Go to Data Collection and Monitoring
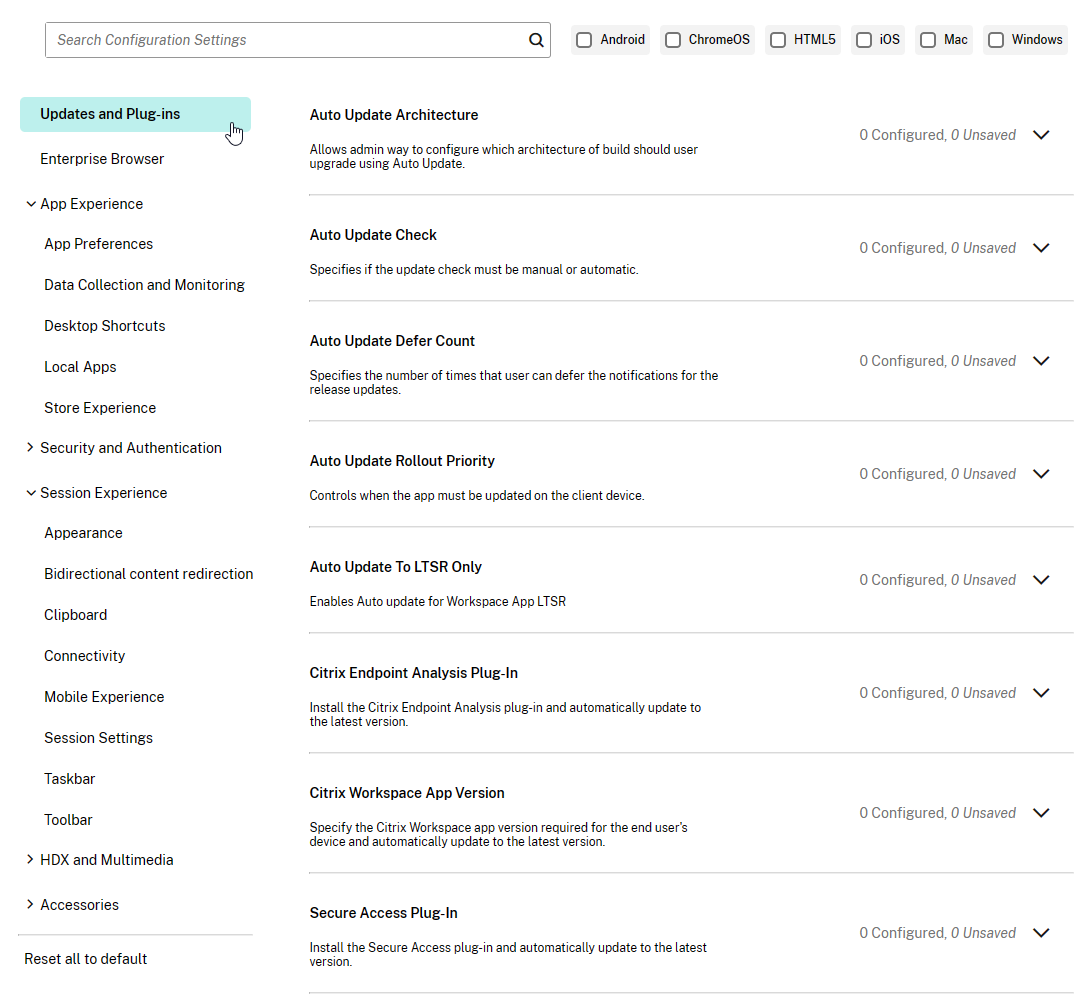The width and height of the screenshot is (1081, 999). pyautogui.click(x=144, y=285)
